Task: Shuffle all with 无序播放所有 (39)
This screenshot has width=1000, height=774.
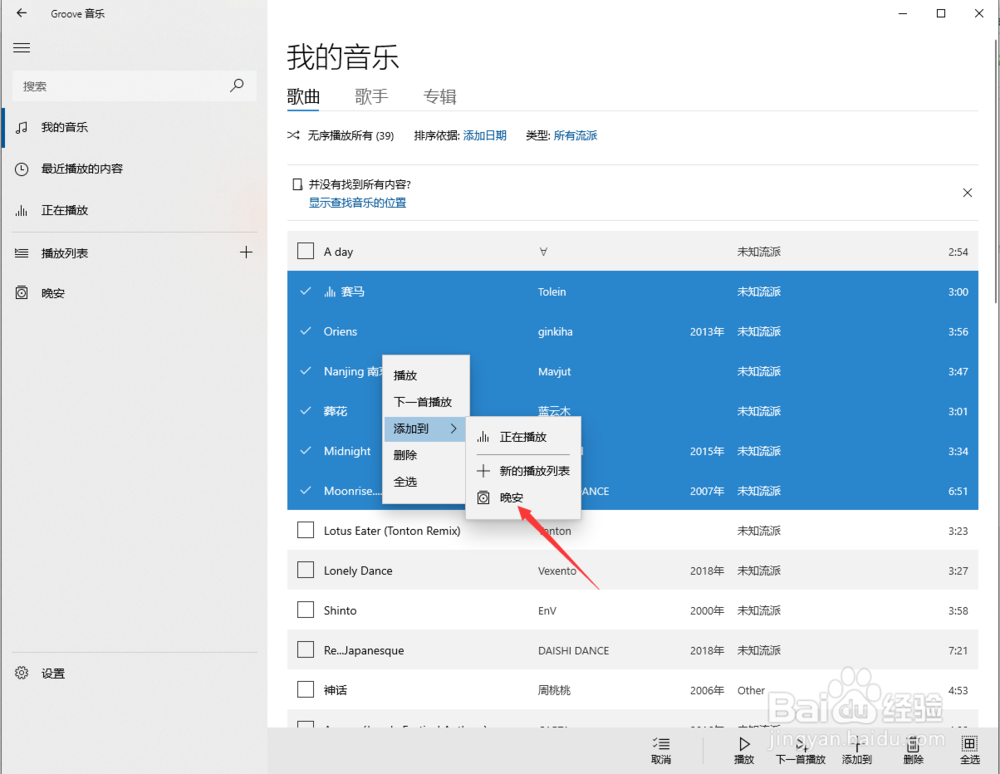Action: (x=341, y=135)
